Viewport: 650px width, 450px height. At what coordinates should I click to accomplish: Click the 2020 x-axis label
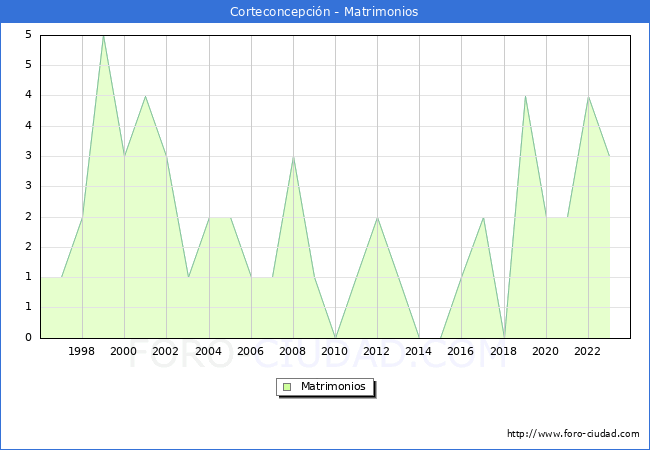point(546,351)
